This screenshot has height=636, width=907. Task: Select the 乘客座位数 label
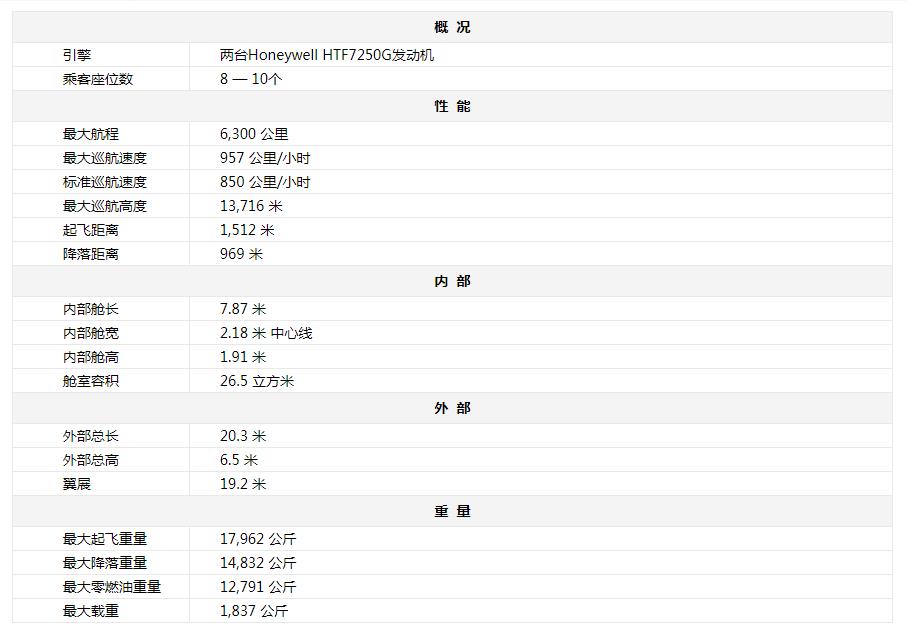tap(97, 79)
